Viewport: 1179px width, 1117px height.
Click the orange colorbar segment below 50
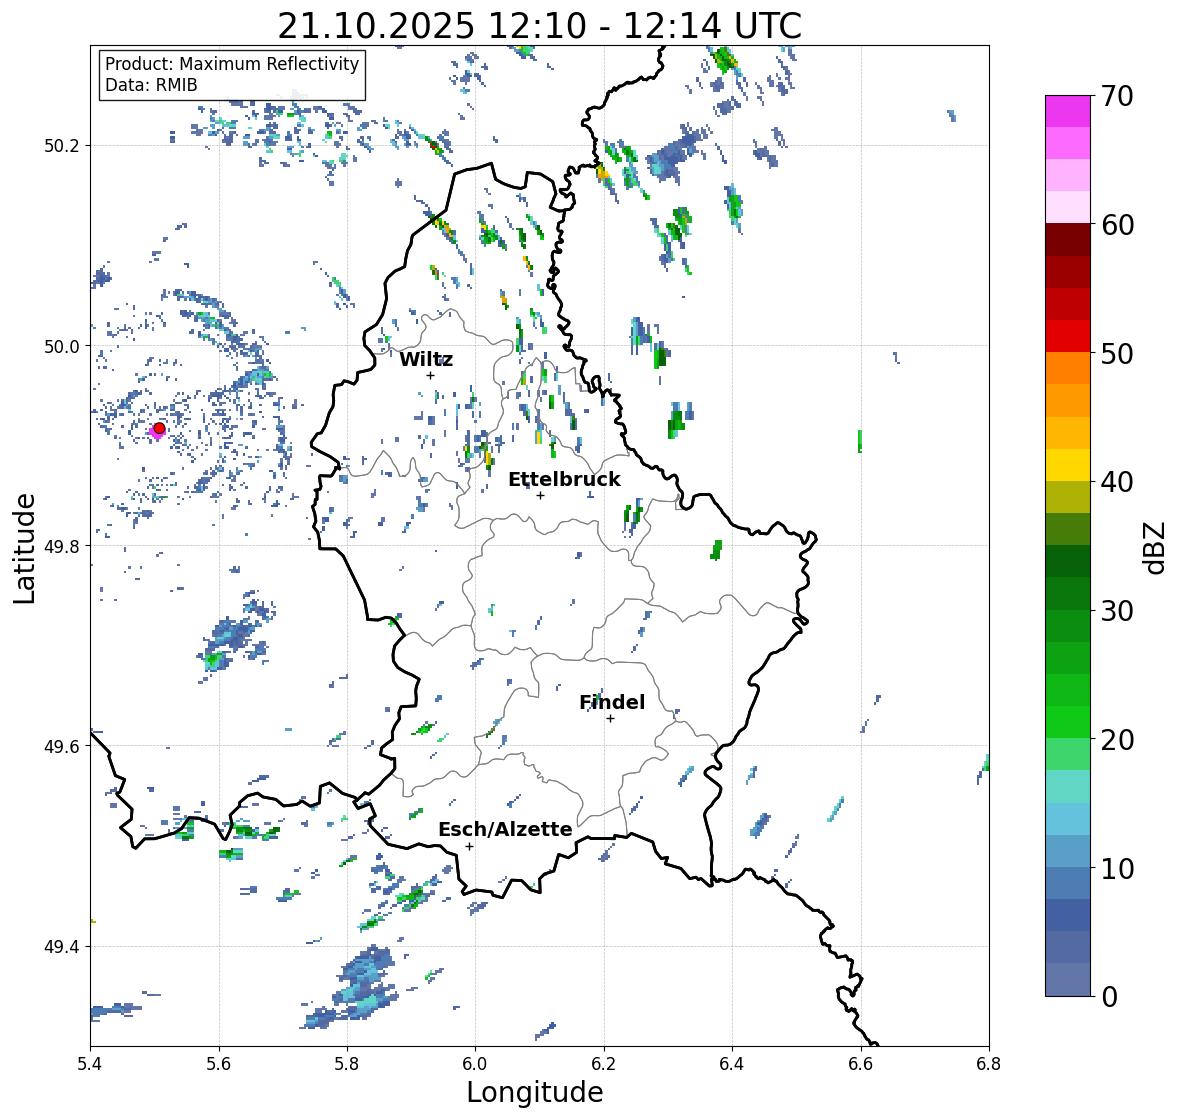(1068, 368)
